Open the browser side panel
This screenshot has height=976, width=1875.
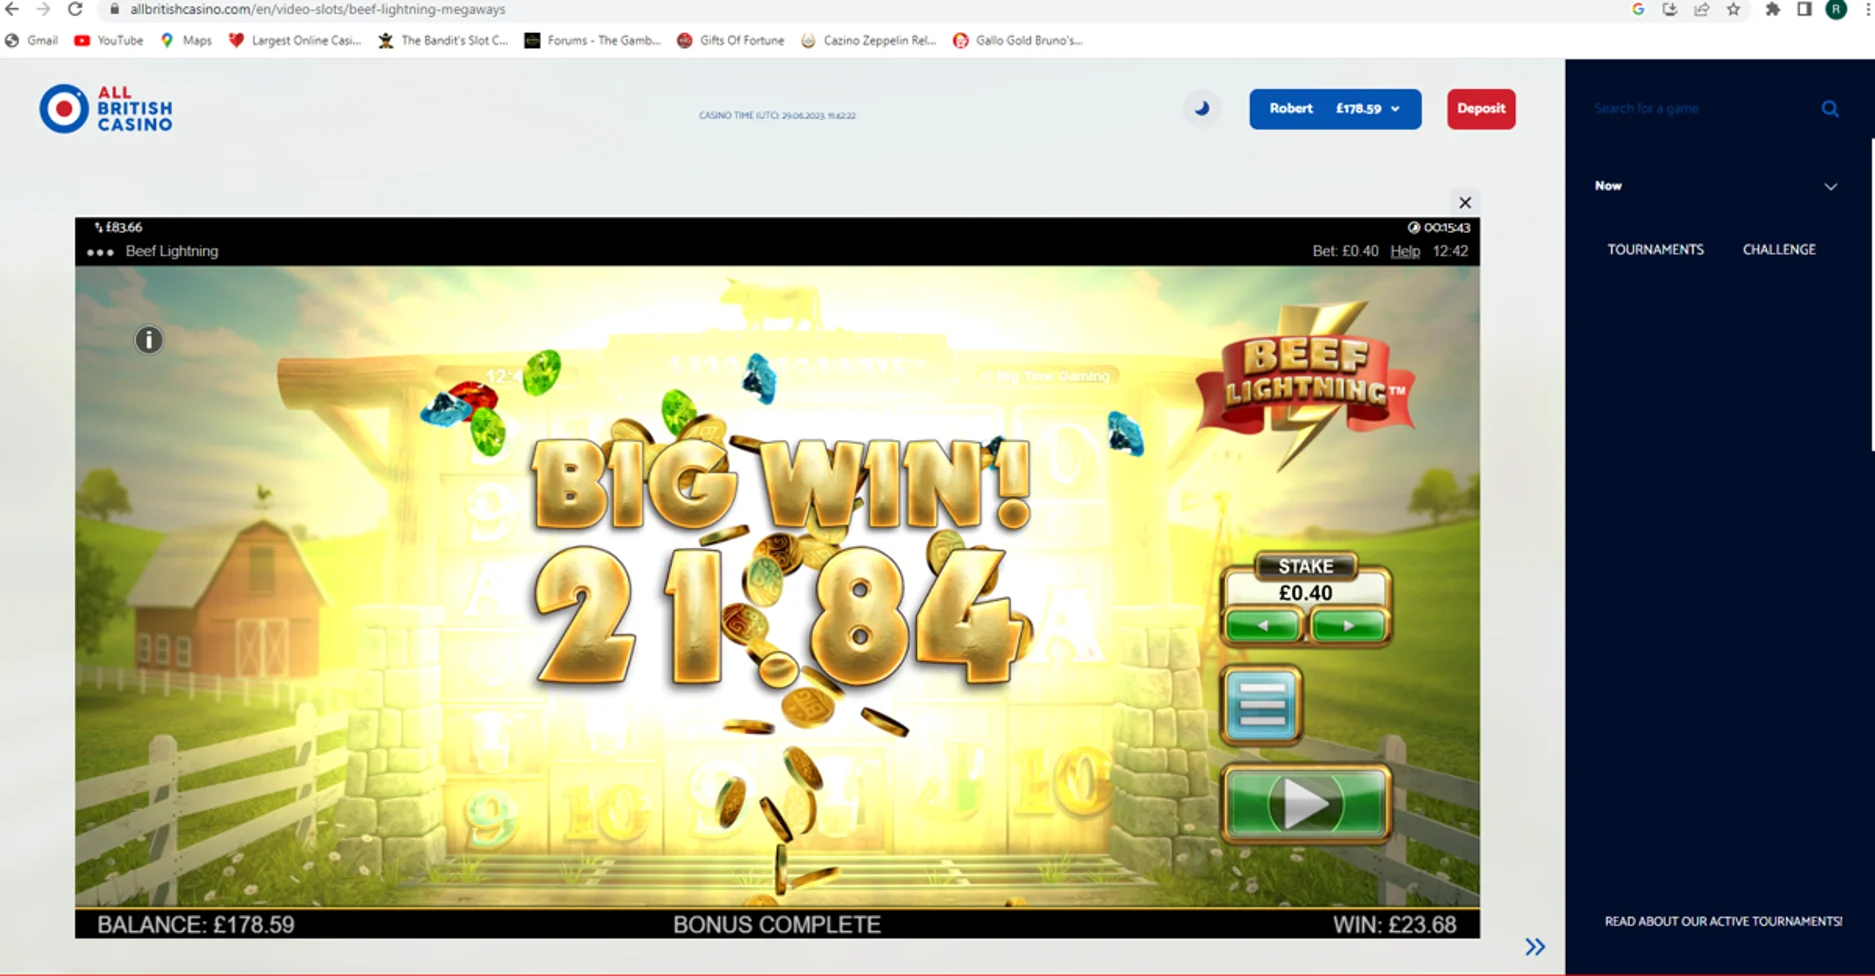pos(1804,9)
